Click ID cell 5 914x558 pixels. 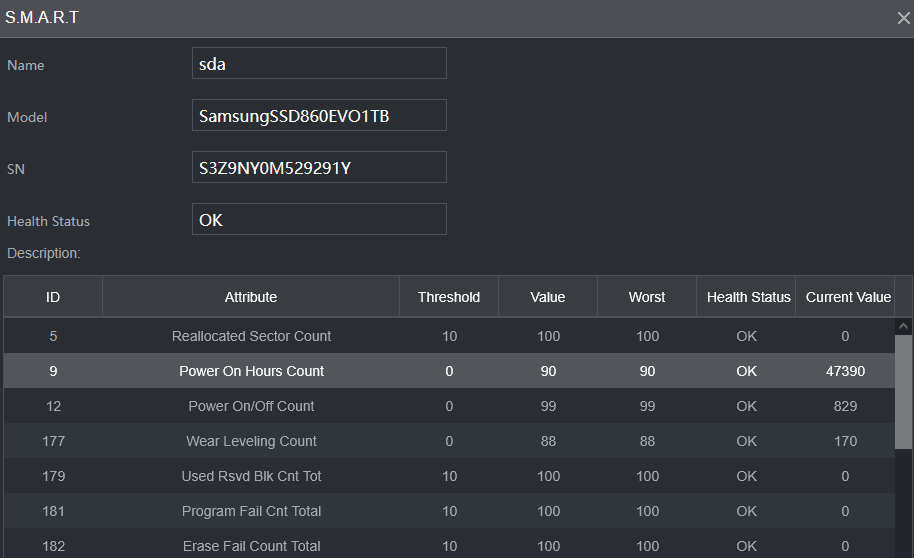53,336
